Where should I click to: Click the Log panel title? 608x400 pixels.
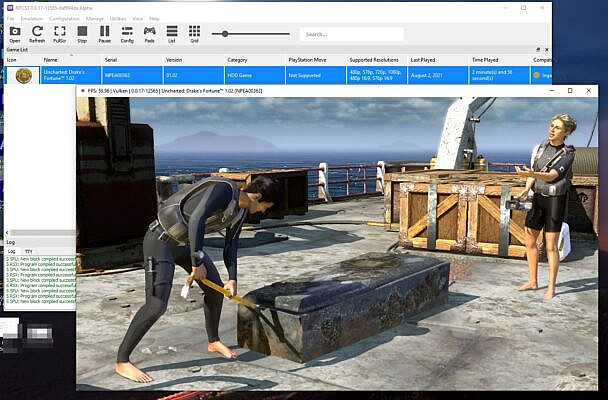[x=10, y=242]
